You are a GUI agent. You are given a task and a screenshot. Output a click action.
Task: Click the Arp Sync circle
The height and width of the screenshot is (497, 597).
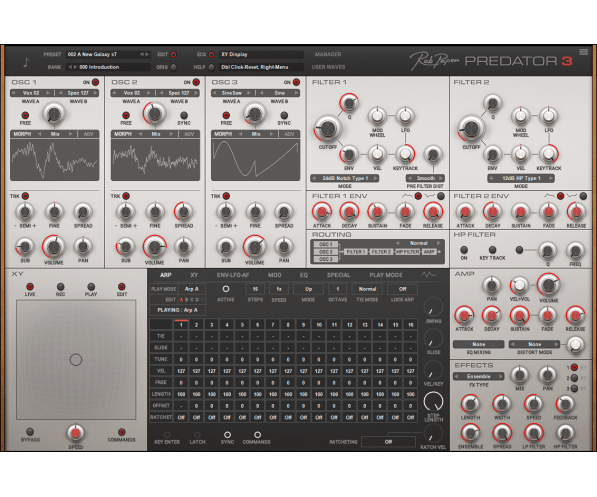coord(227,435)
